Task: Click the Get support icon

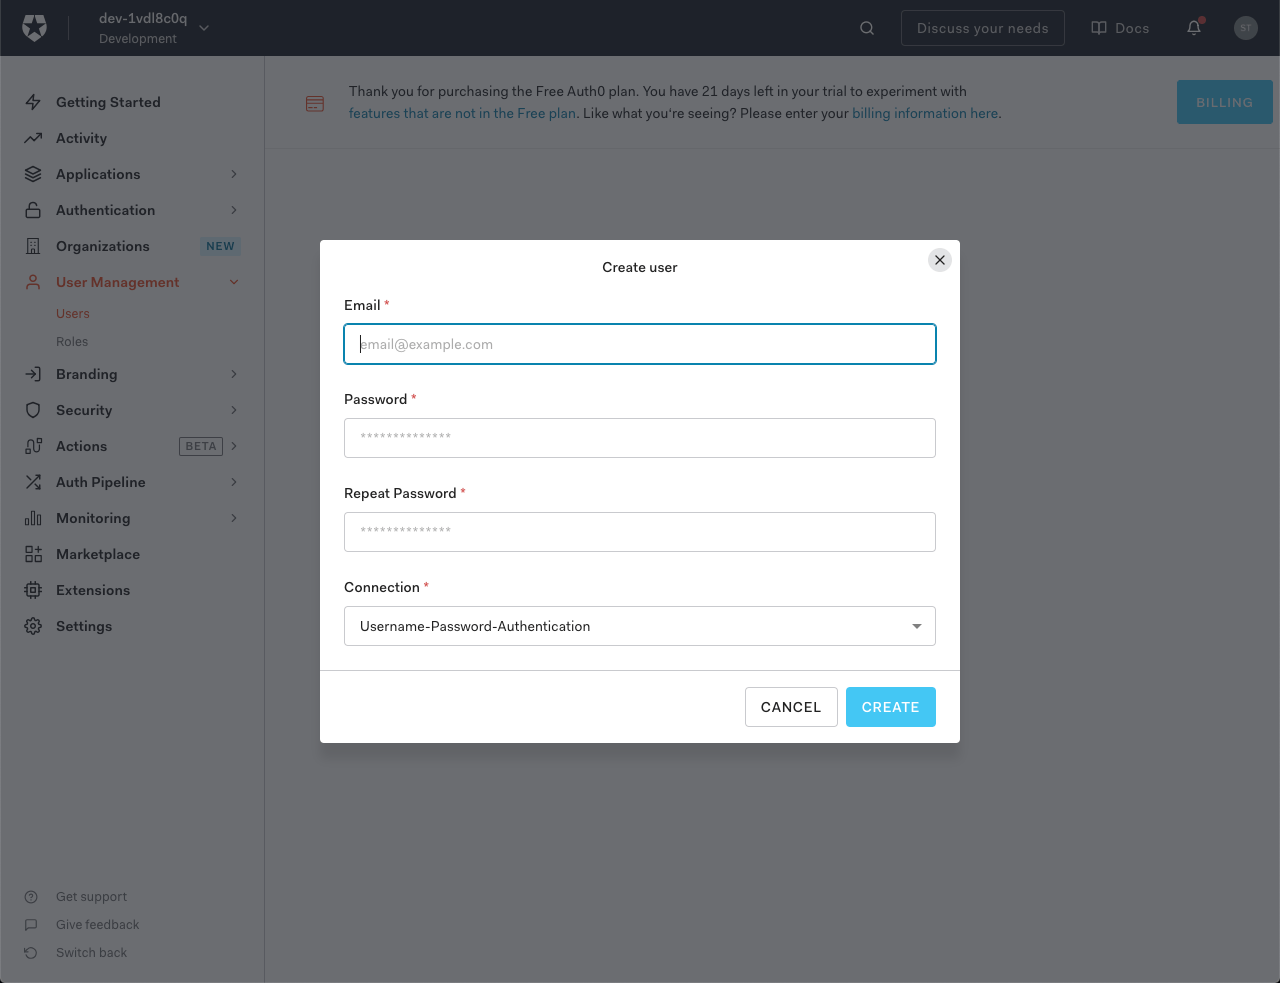Action: pyautogui.click(x=30, y=896)
